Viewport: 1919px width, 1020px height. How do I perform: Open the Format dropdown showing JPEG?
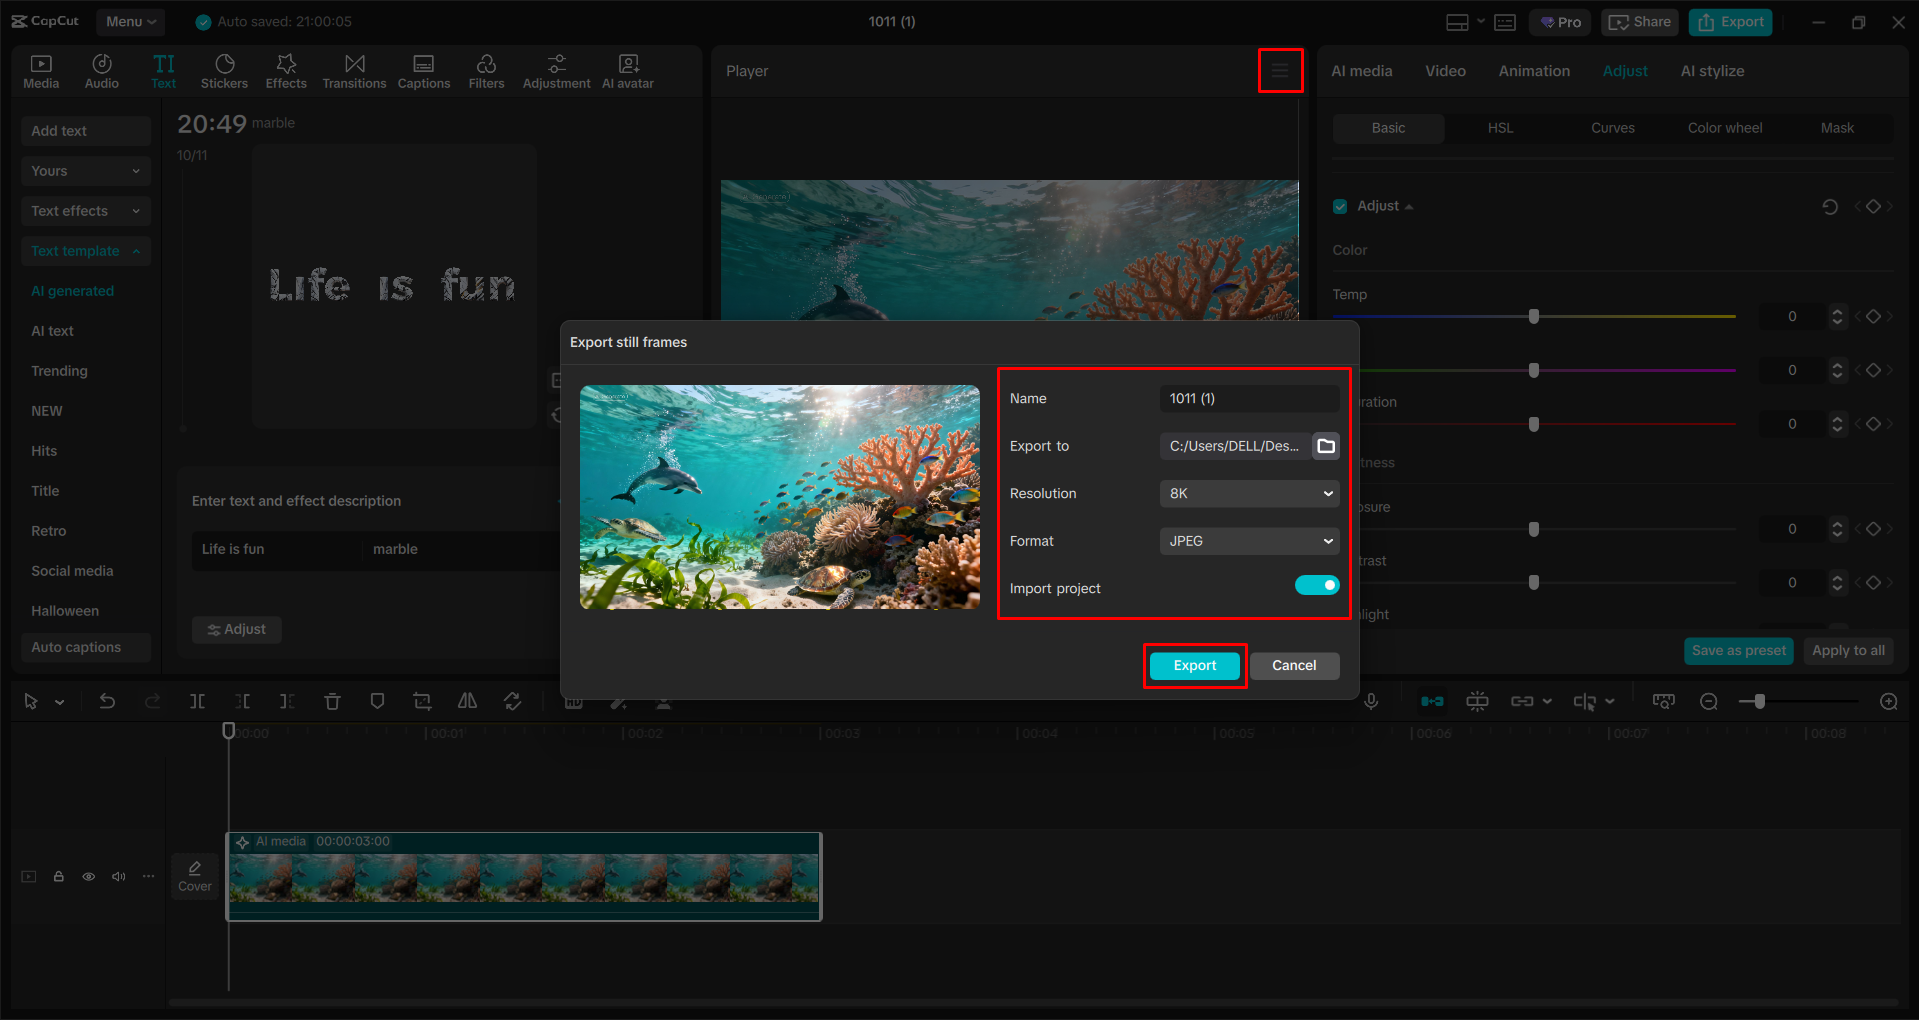tap(1248, 540)
